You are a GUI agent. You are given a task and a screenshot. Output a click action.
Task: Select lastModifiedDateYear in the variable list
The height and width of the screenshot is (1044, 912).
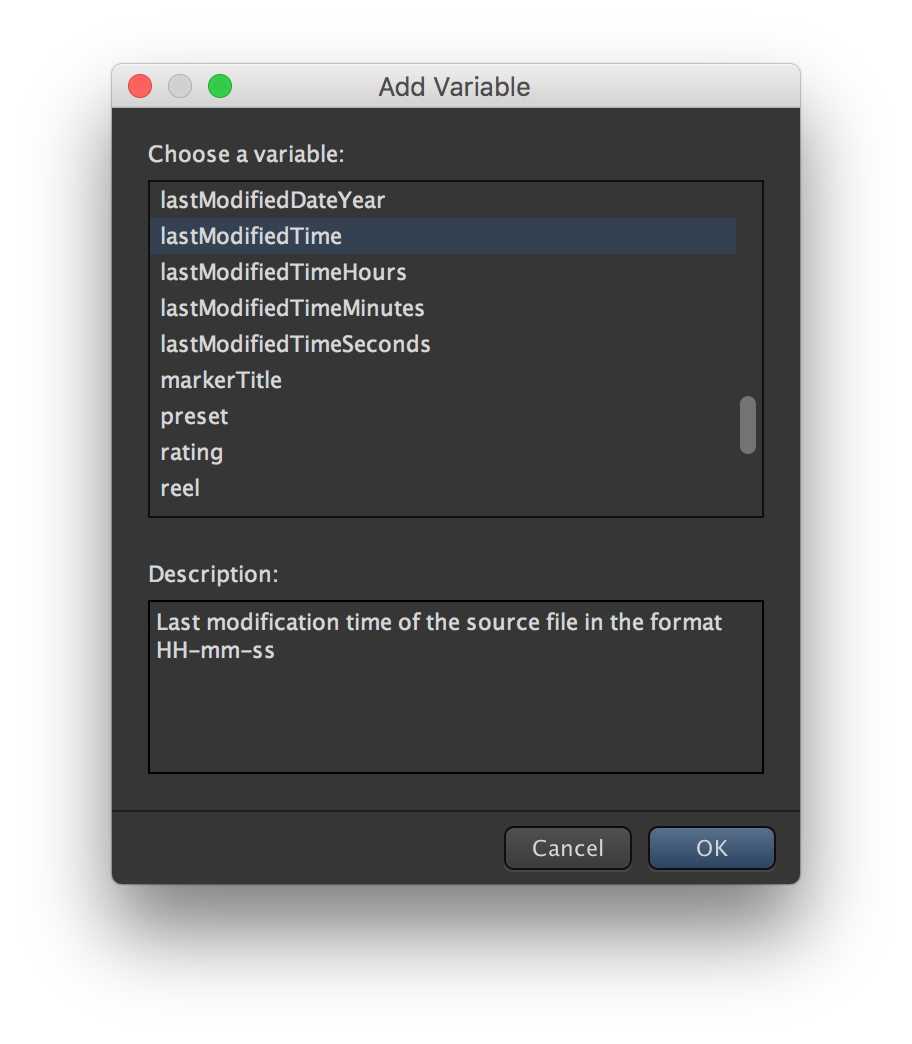(x=443, y=200)
